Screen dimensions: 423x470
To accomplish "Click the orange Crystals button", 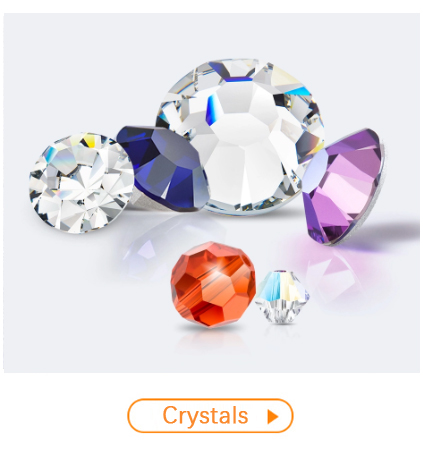I will tap(210, 415).
